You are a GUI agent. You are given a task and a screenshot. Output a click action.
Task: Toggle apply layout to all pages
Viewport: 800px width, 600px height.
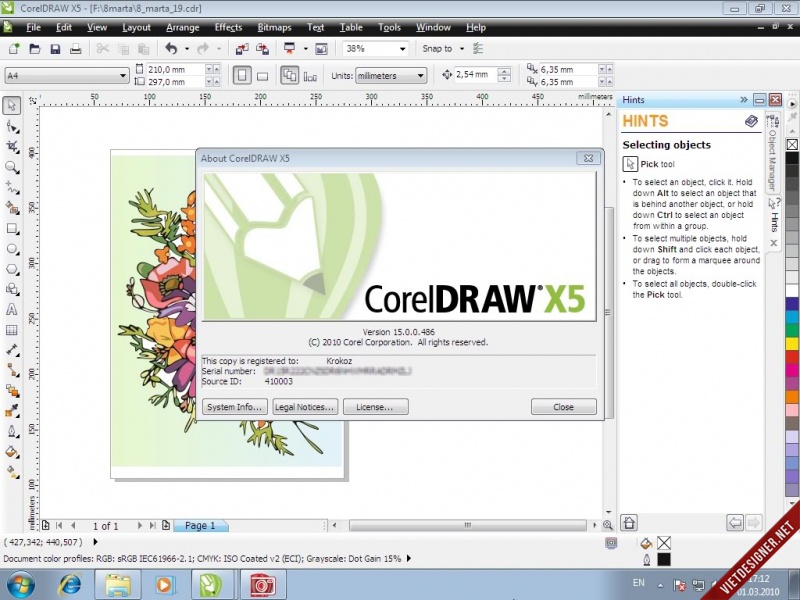[289, 76]
